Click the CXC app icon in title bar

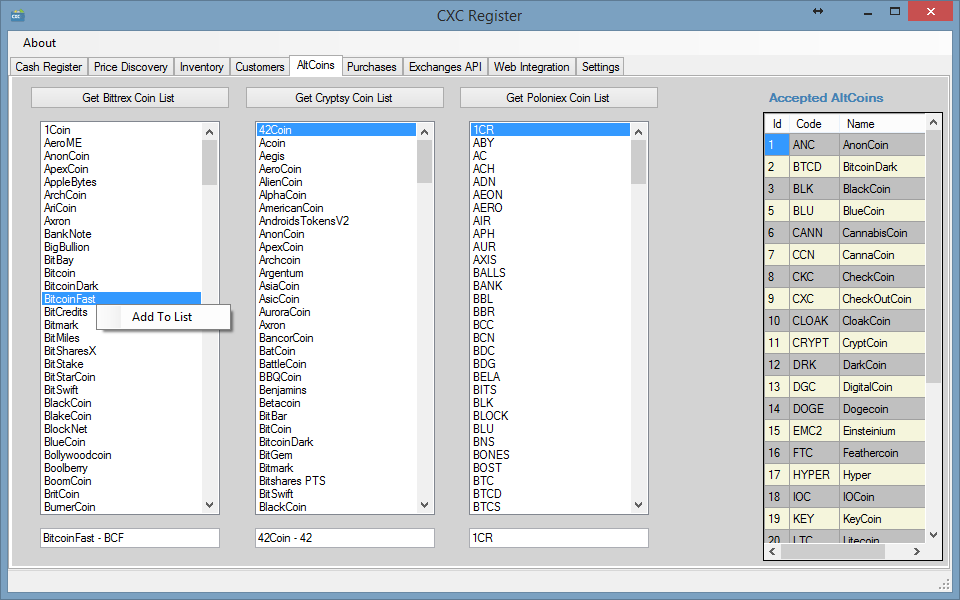[17, 15]
